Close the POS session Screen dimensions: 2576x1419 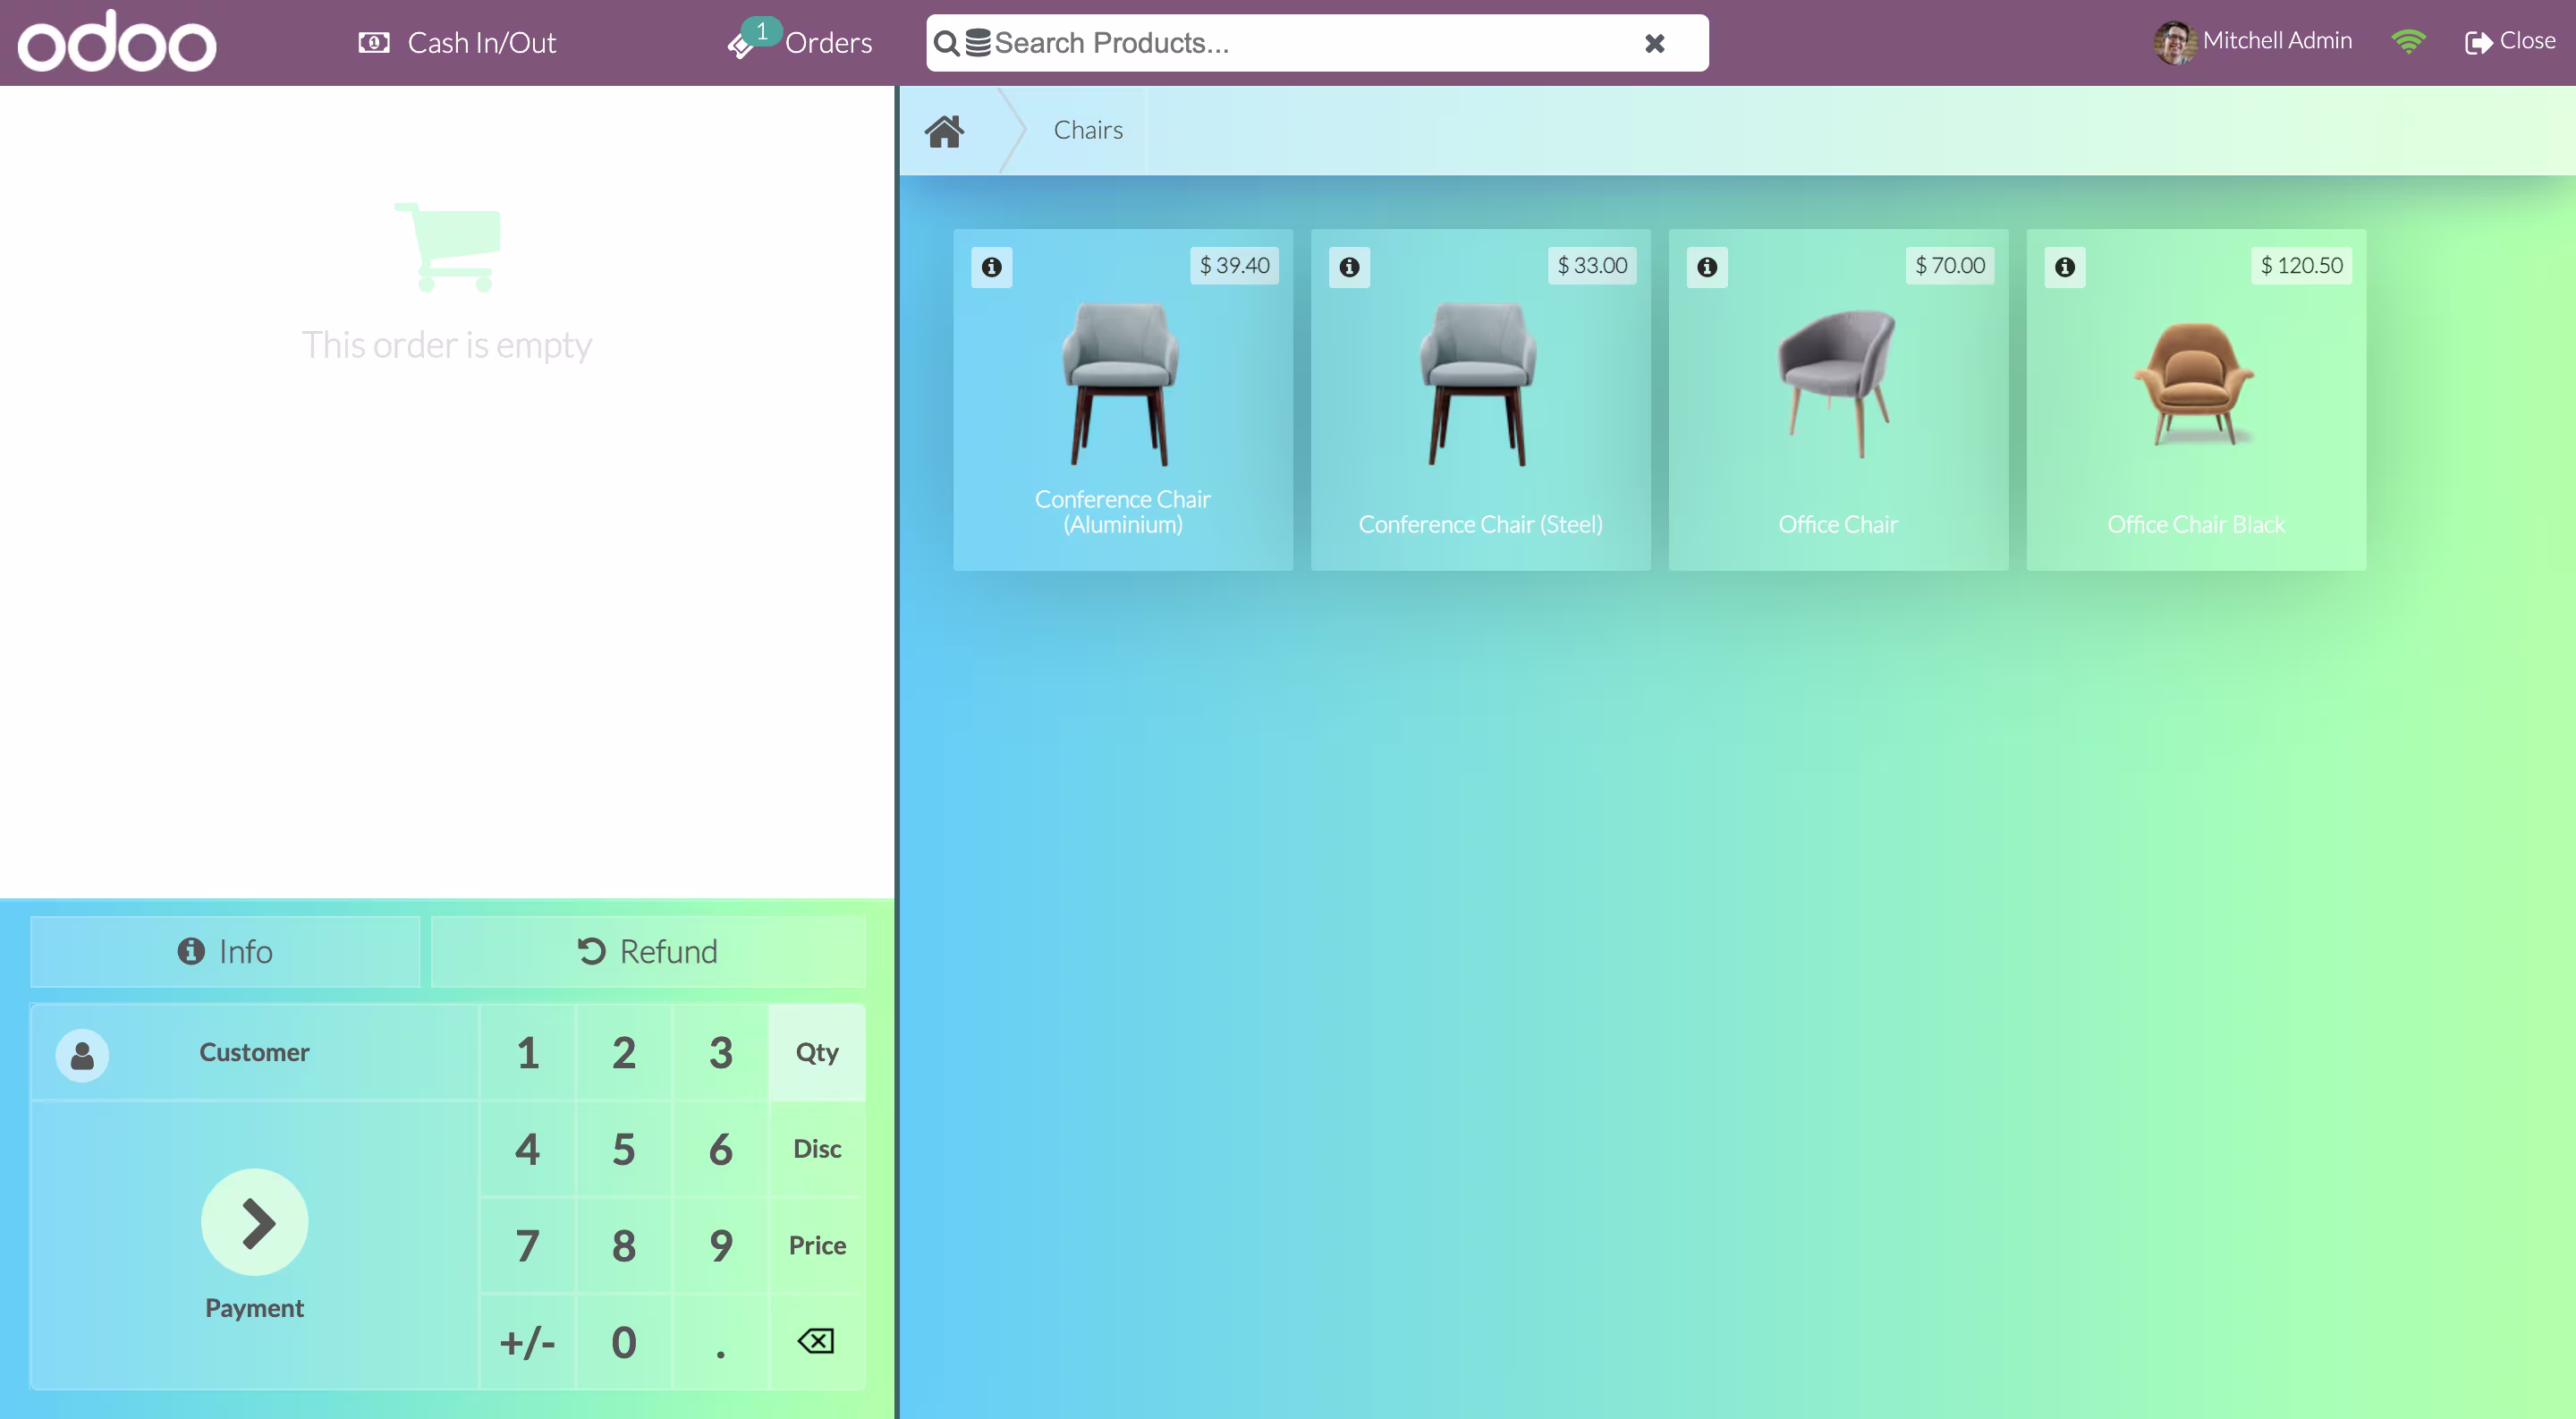2510,41
